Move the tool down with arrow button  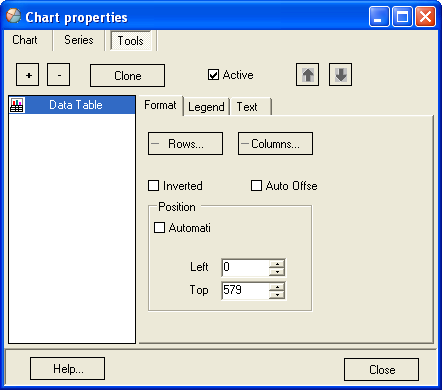[340, 75]
